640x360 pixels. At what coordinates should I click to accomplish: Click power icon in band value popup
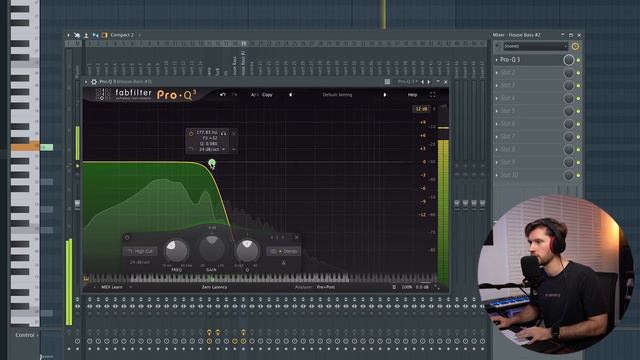click(191, 133)
